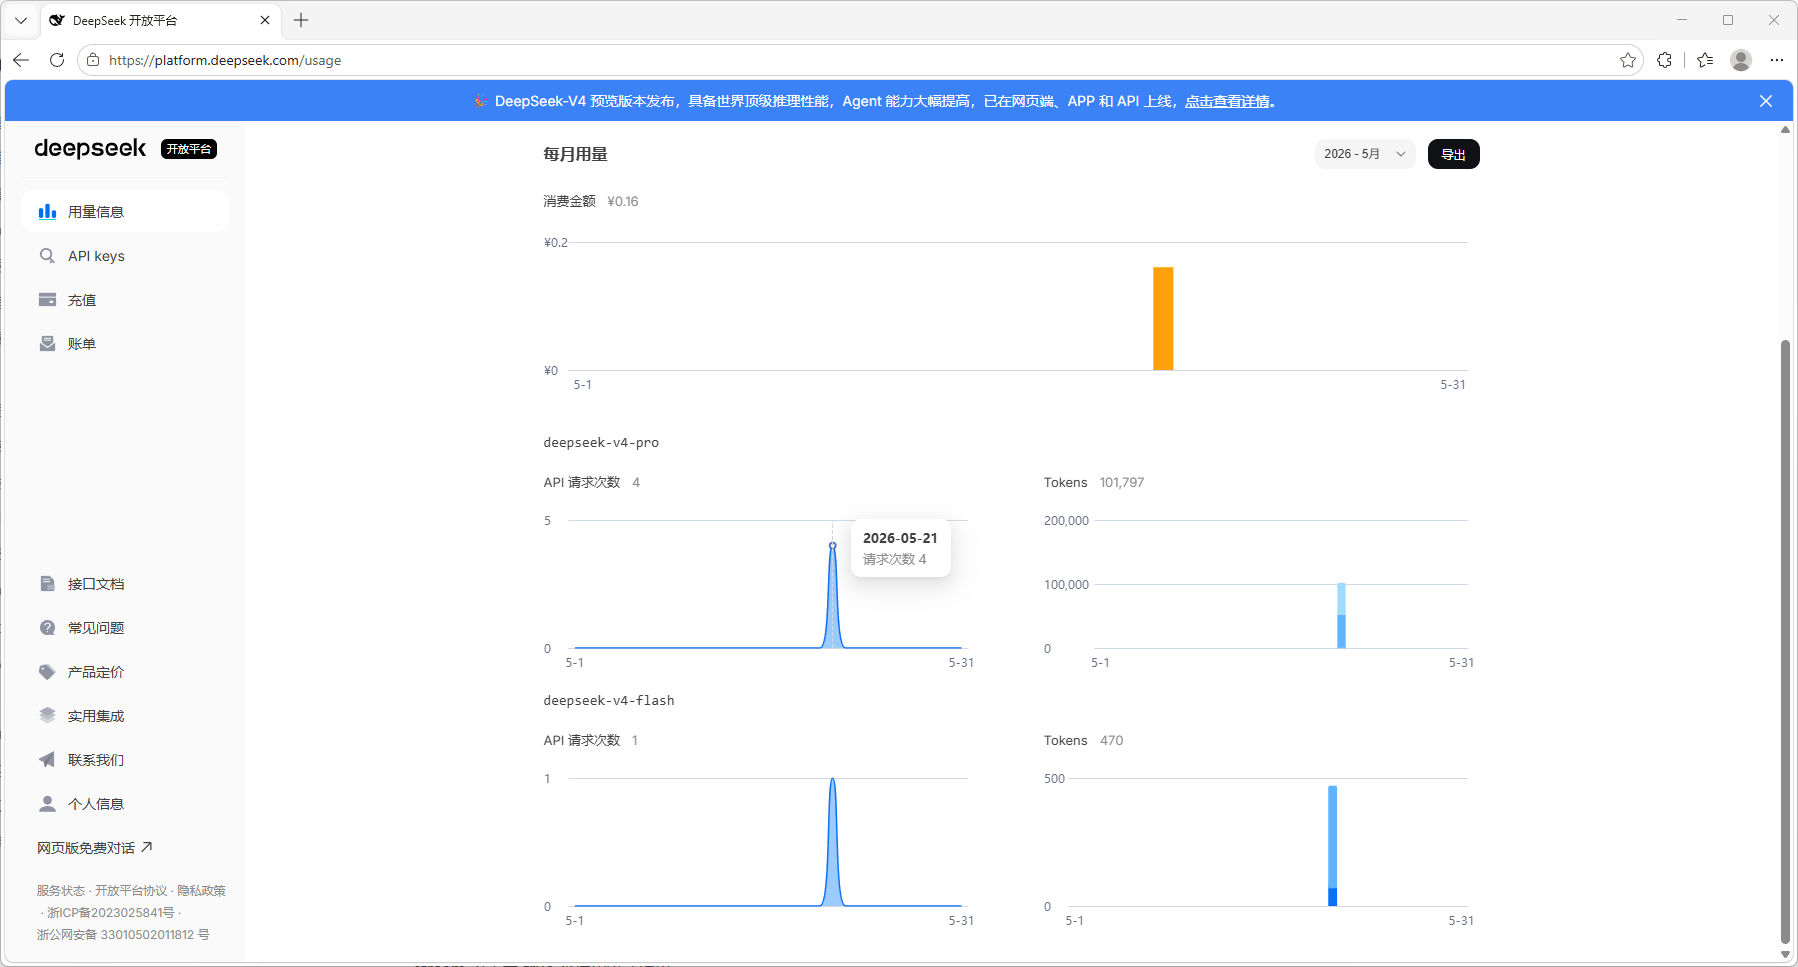Go to the 充值 top-up page
This screenshot has width=1798, height=967.
[125, 300]
